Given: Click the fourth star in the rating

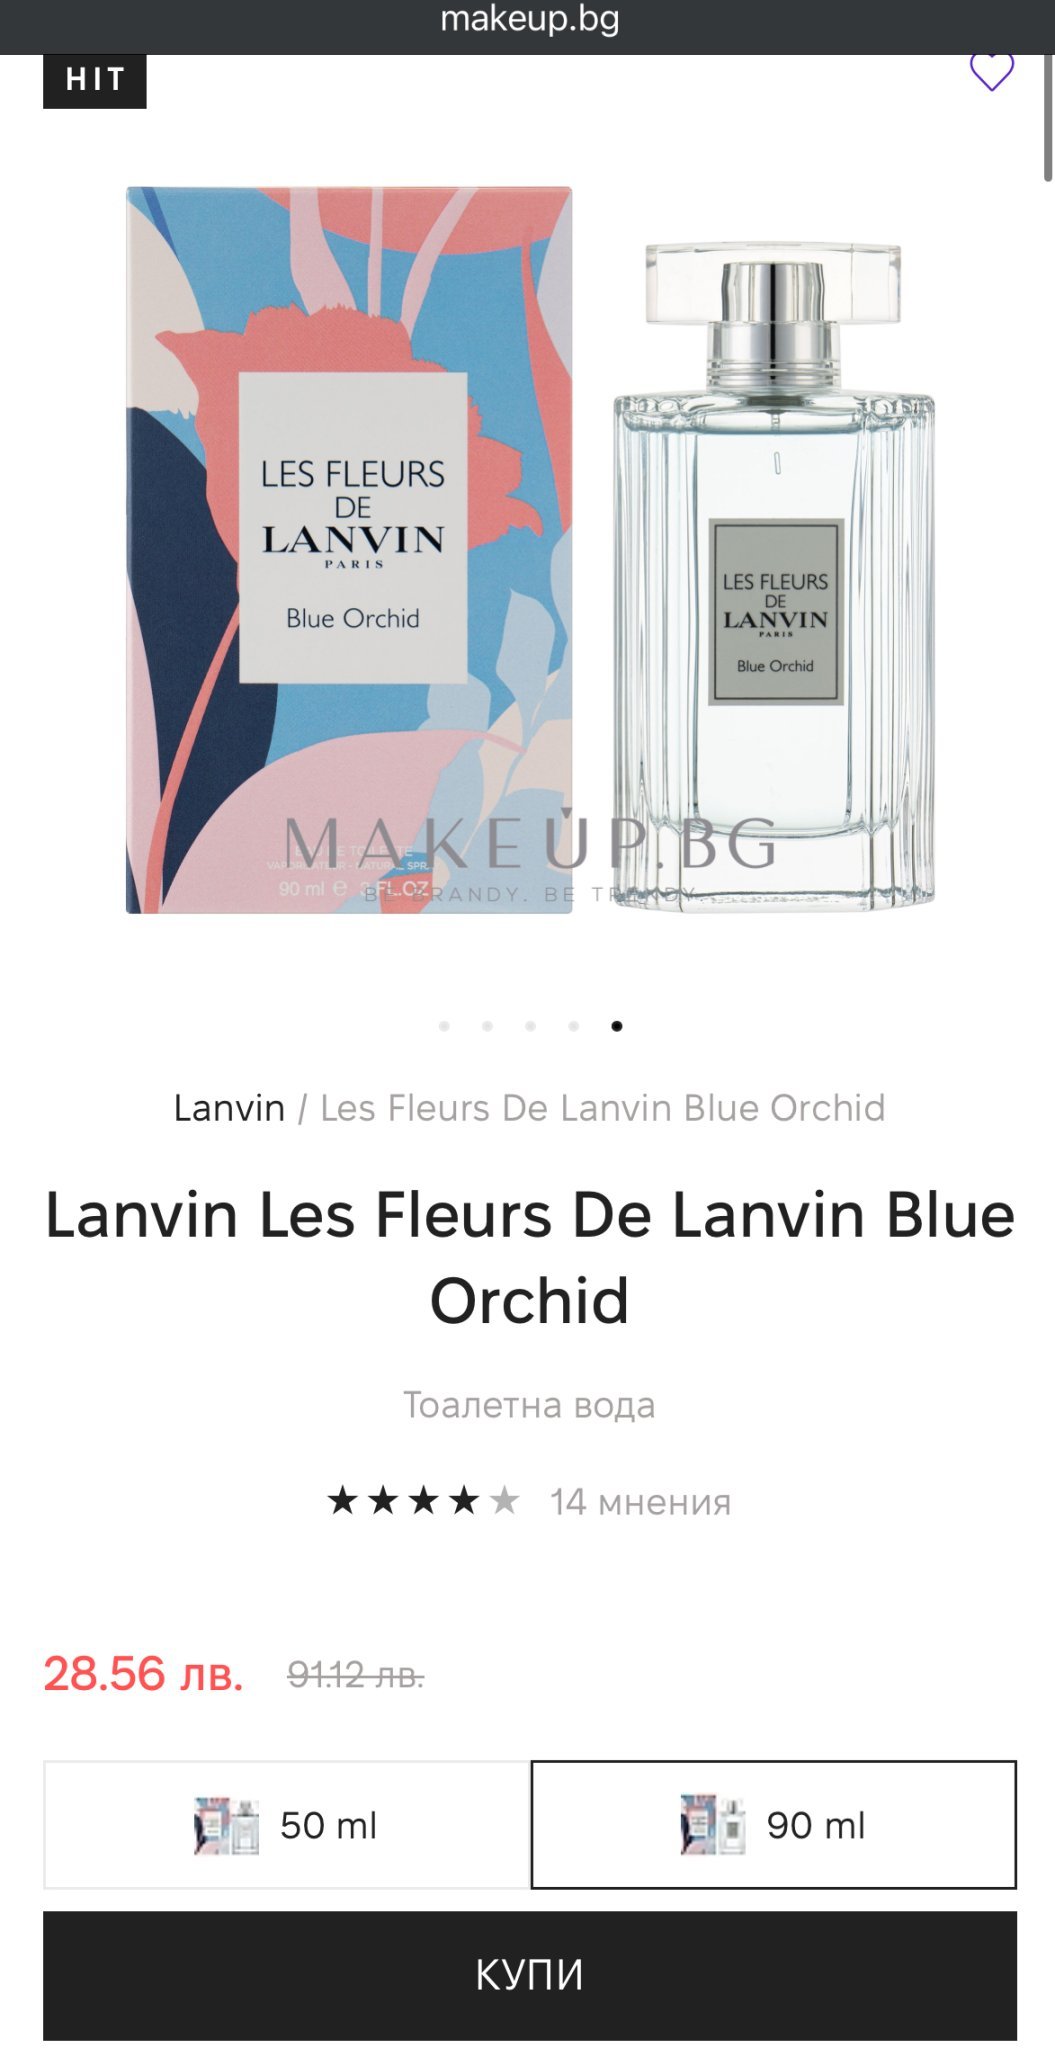Looking at the screenshot, I should [464, 1500].
